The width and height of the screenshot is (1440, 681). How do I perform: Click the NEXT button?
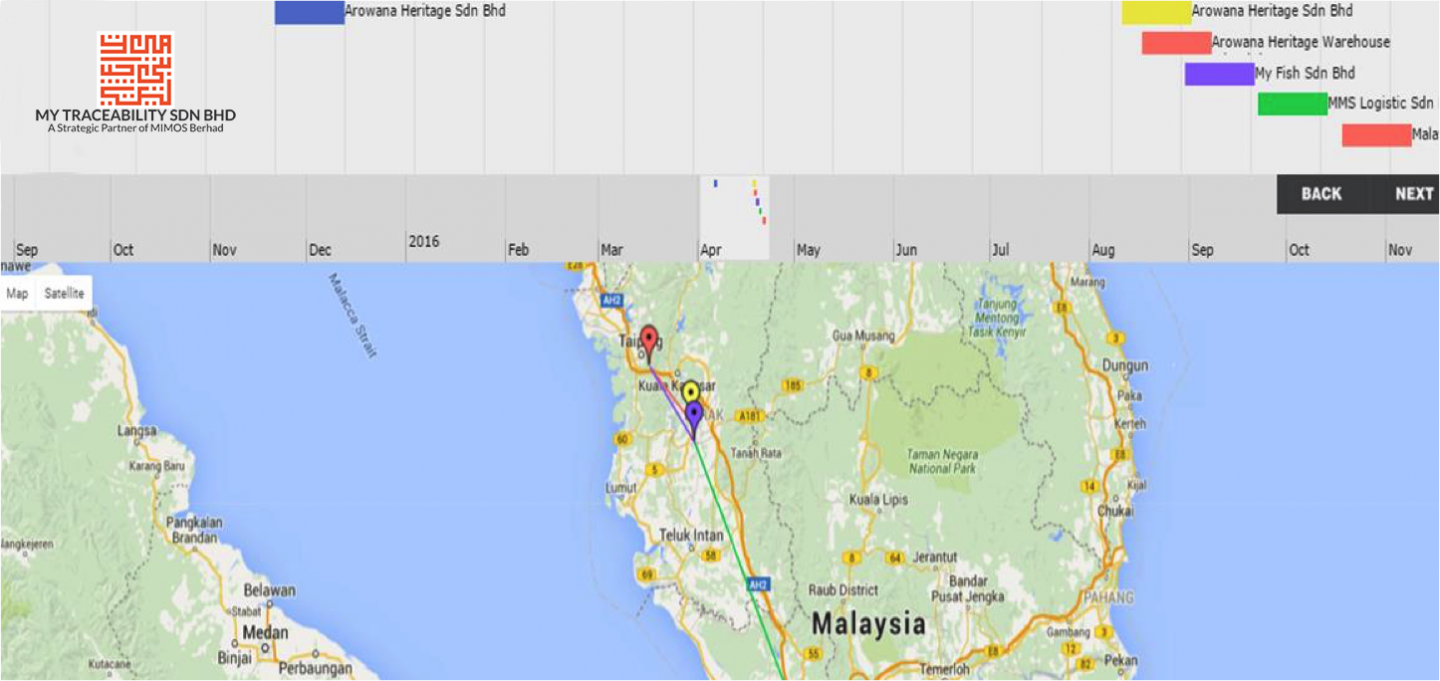[x=1414, y=194]
